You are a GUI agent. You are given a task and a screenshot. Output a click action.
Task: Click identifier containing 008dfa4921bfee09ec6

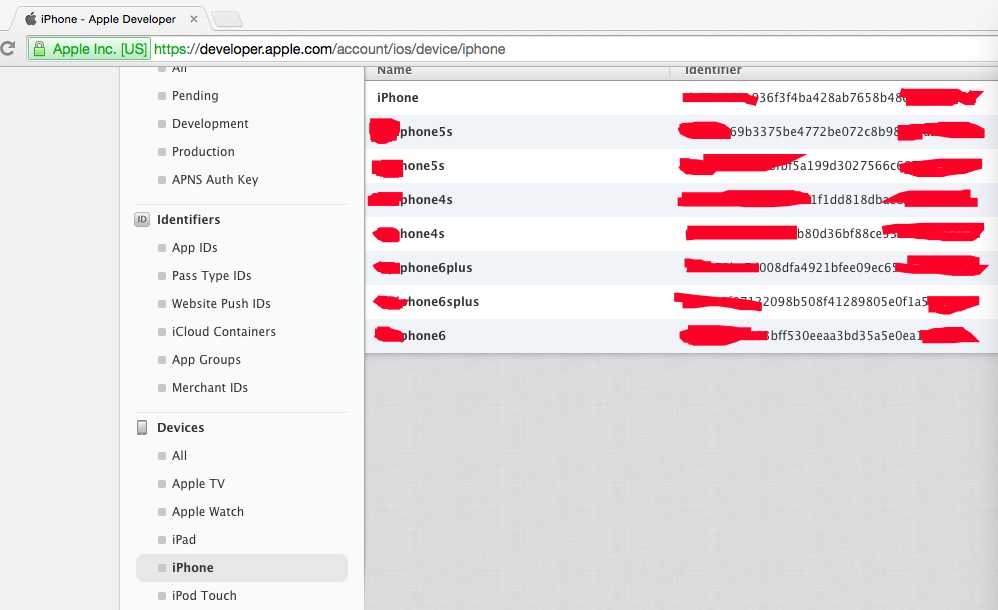point(827,267)
